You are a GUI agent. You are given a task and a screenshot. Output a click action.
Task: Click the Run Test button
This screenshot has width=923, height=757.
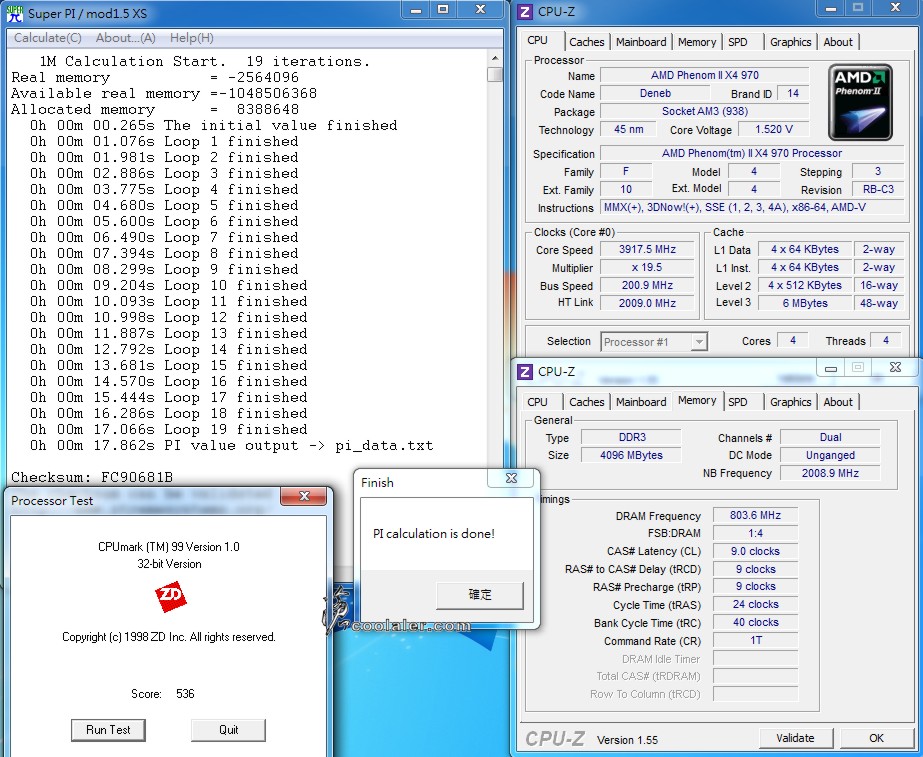(108, 730)
